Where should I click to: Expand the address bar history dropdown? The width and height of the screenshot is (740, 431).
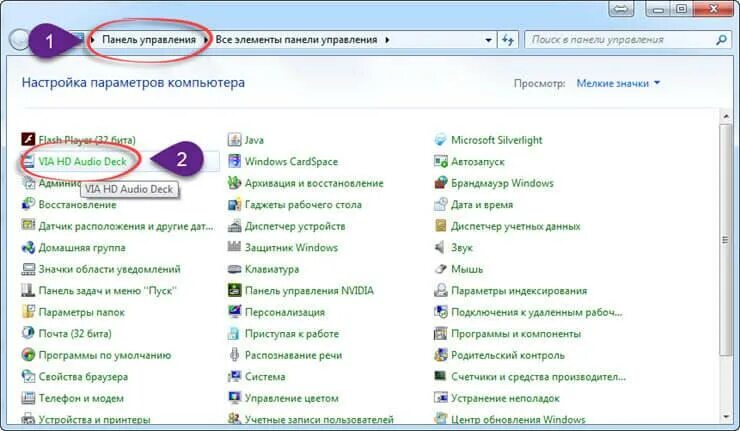tap(488, 40)
